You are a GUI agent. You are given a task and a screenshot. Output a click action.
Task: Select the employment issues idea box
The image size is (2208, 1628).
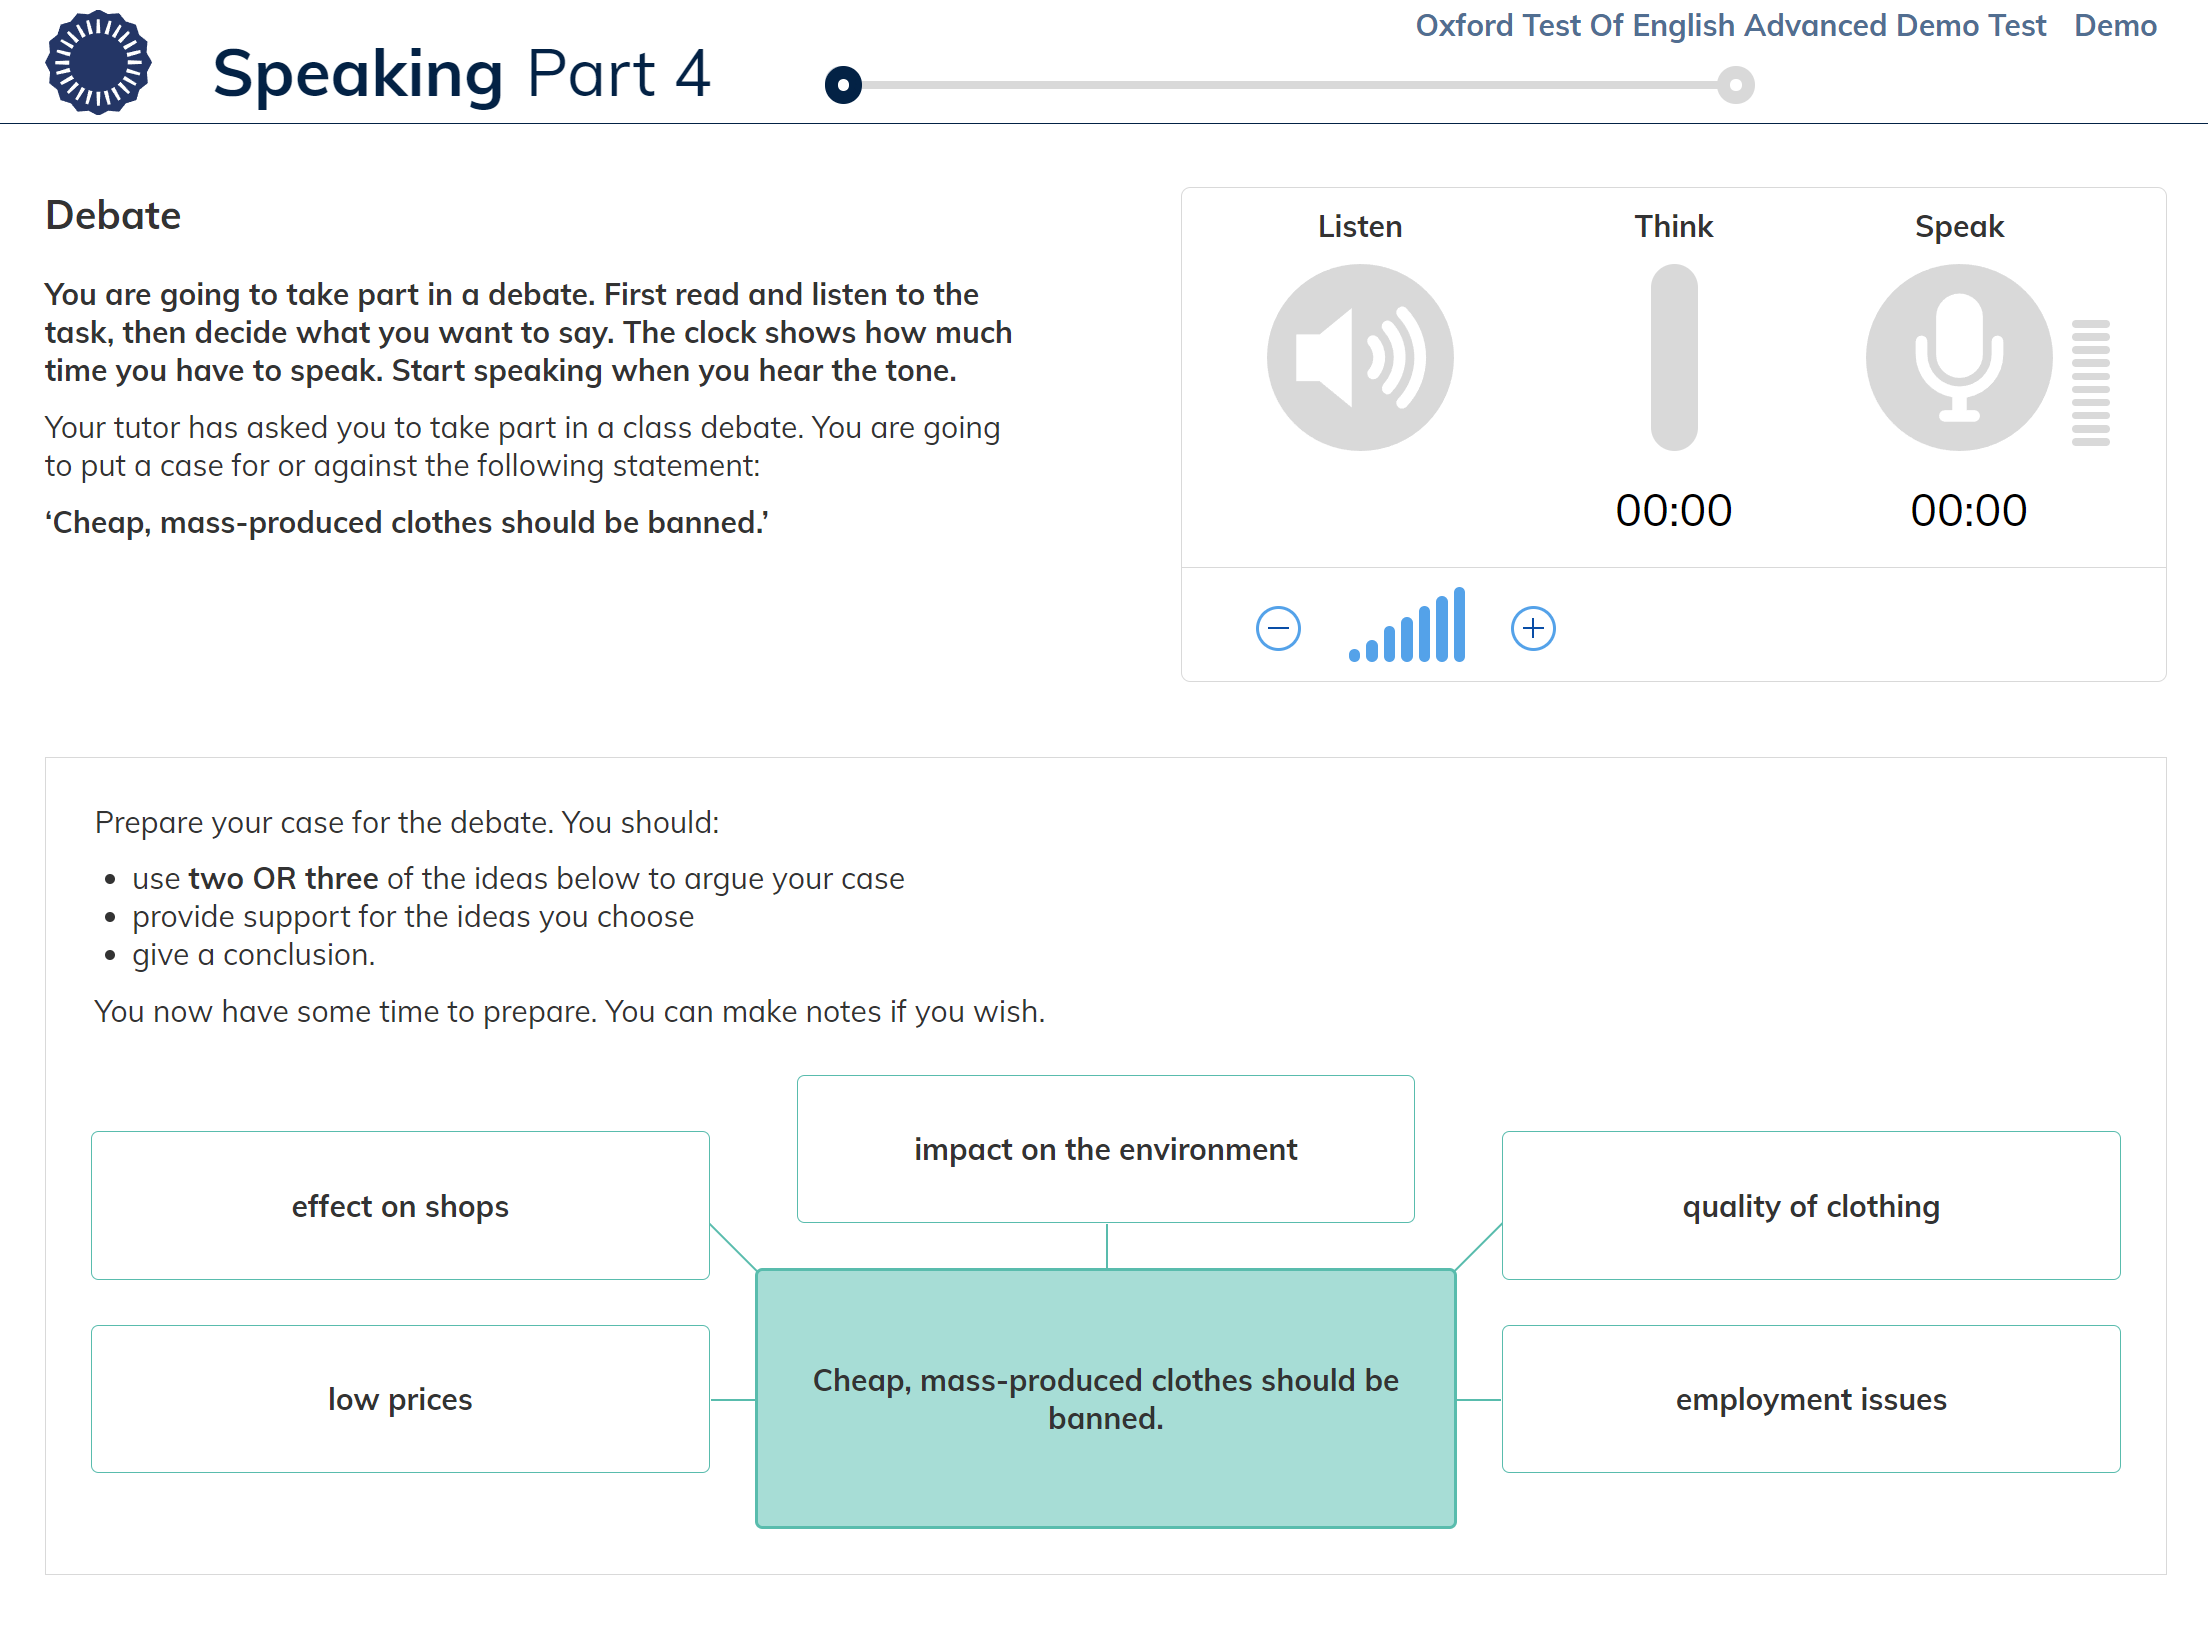coord(1811,1399)
